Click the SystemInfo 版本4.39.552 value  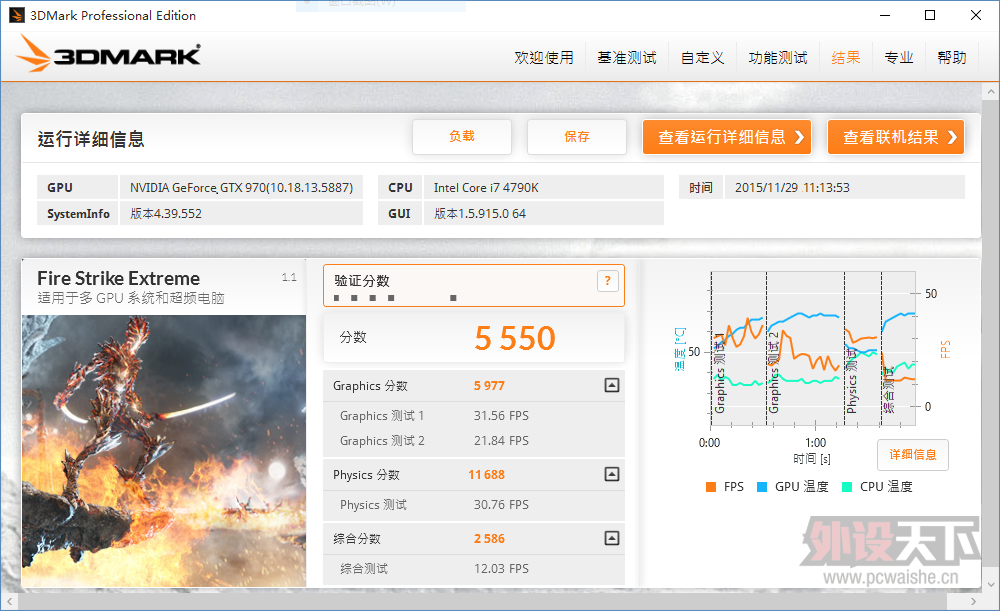point(241,214)
